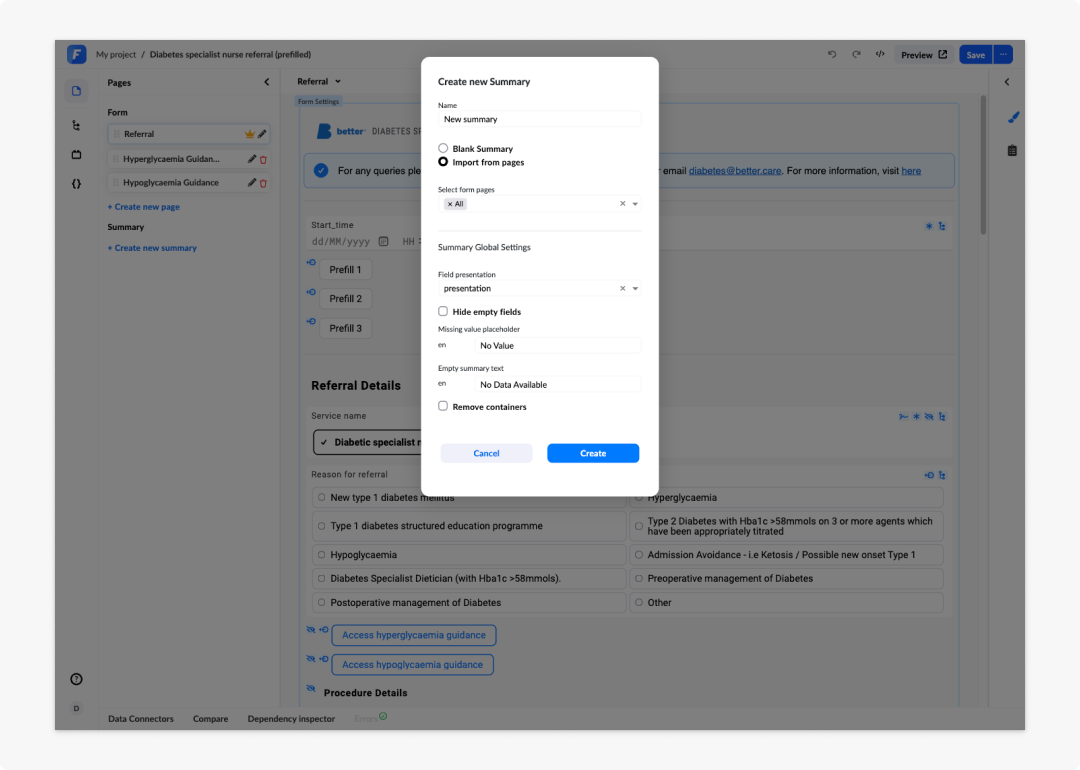Open the Field presentation dropdown arrow
Viewport: 1080px width, 770px height.
(x=635, y=289)
